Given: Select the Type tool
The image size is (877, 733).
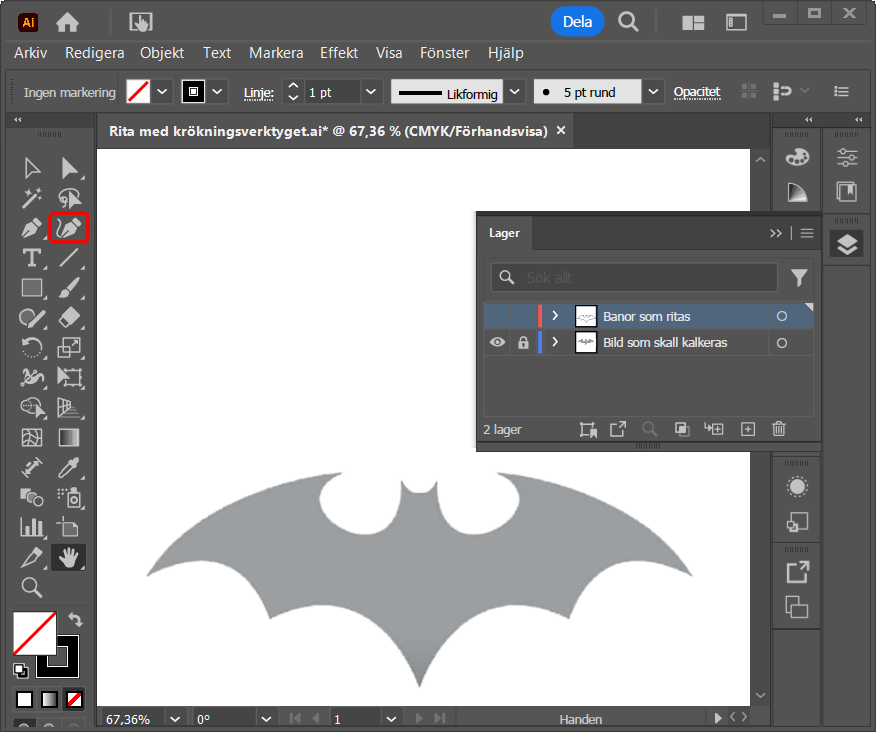Looking at the screenshot, I should tap(32, 258).
